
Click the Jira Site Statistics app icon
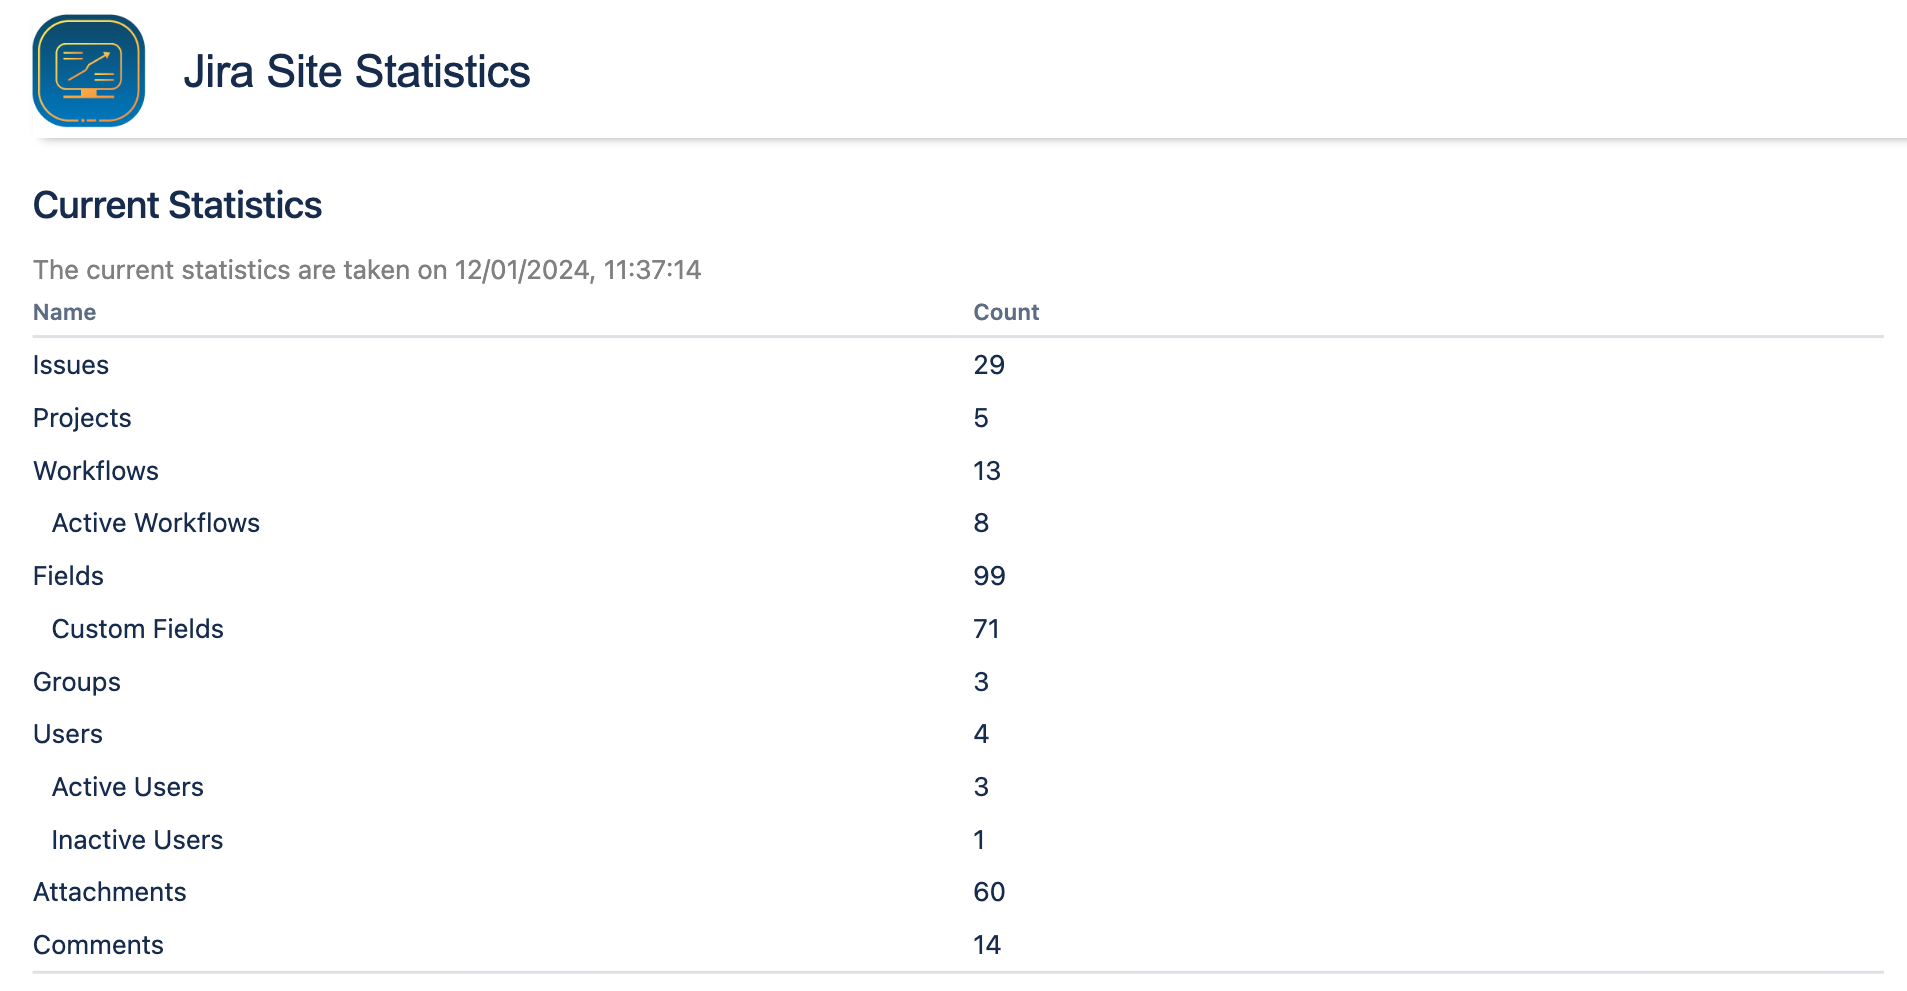[89, 71]
